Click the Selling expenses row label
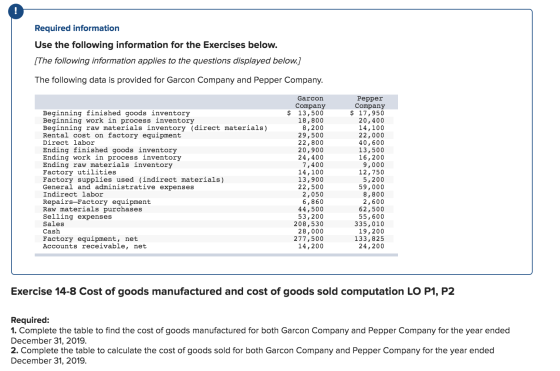The image size is (560, 371). pyautogui.click(x=77, y=216)
